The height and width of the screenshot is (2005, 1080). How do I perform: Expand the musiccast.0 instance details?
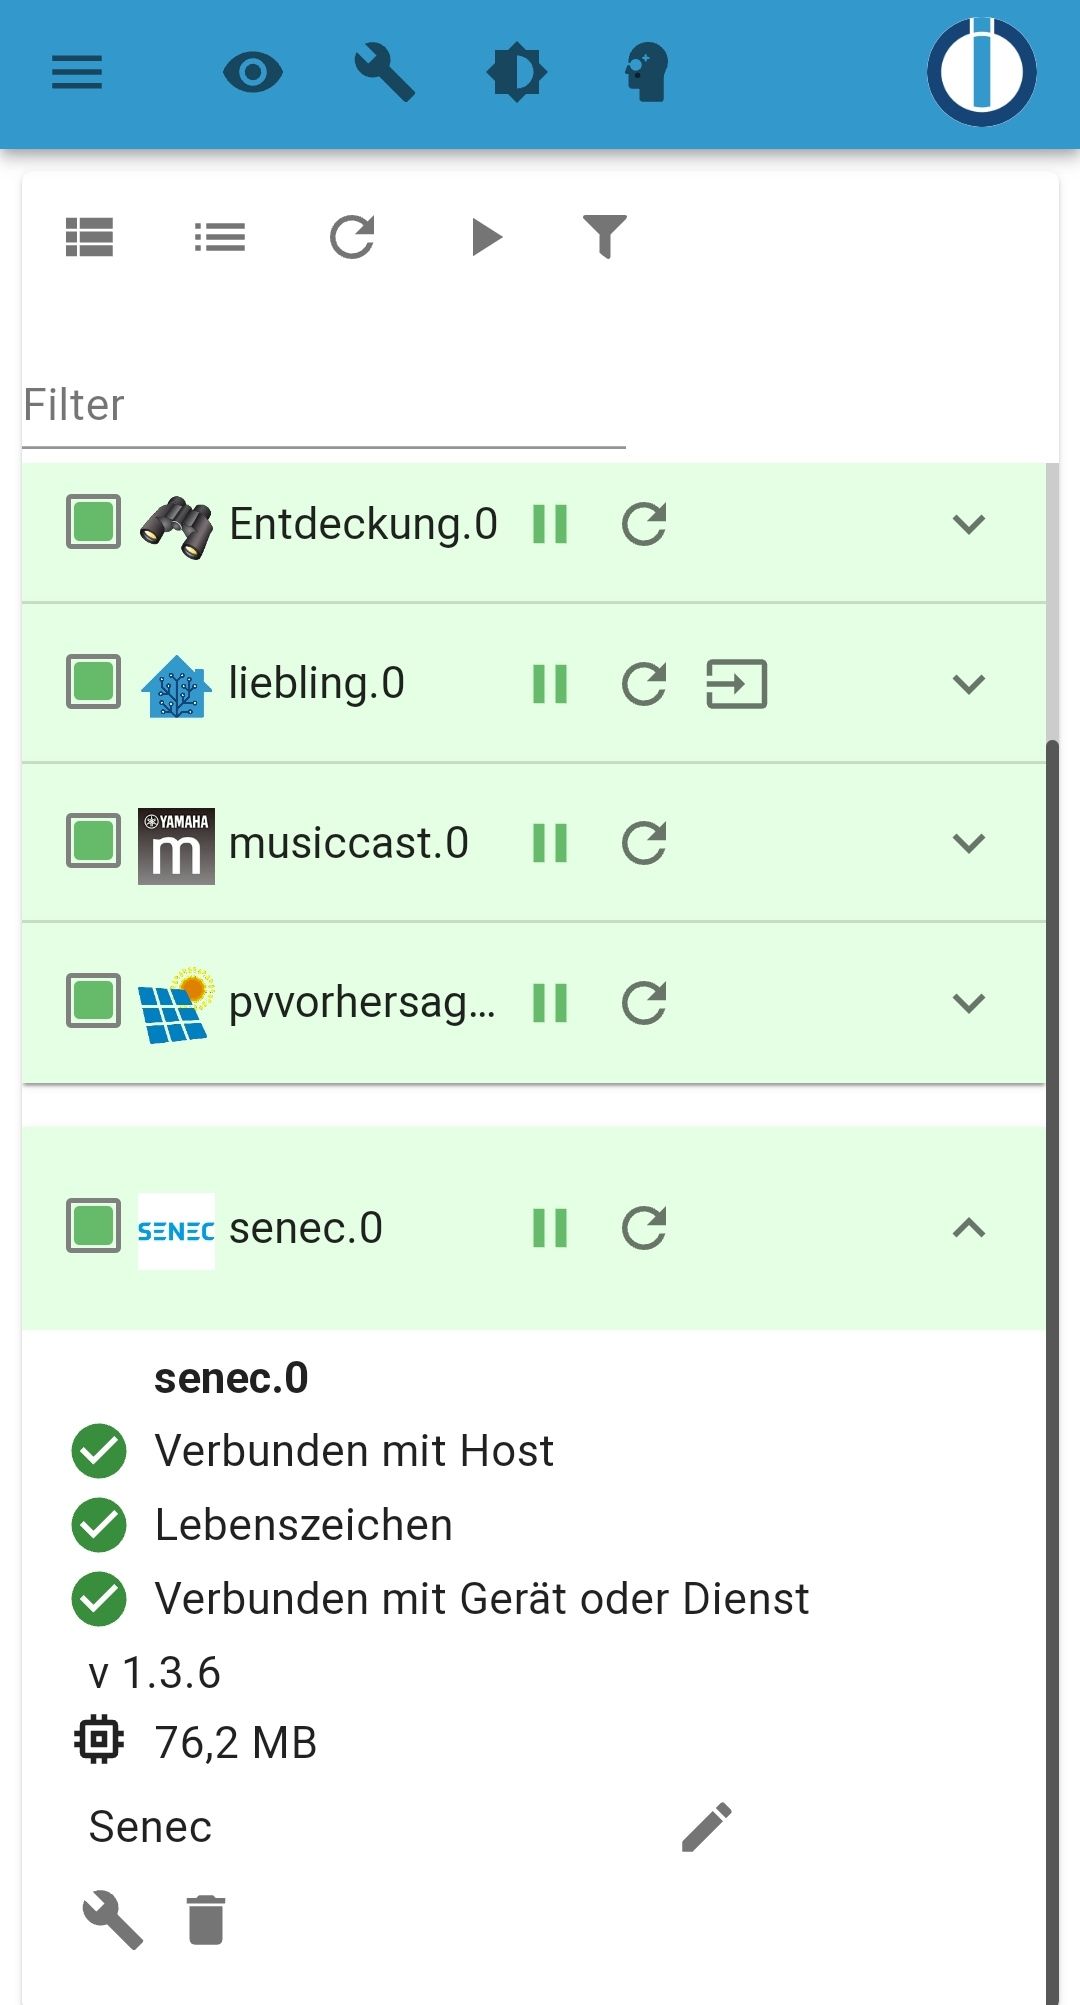click(969, 843)
